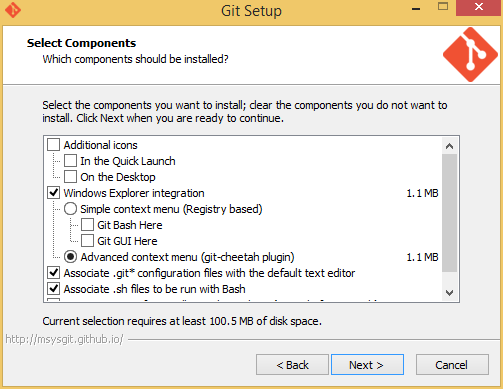Uncheck Associate .git* configuration files option
This screenshot has height=389, width=503.
pos(53,273)
